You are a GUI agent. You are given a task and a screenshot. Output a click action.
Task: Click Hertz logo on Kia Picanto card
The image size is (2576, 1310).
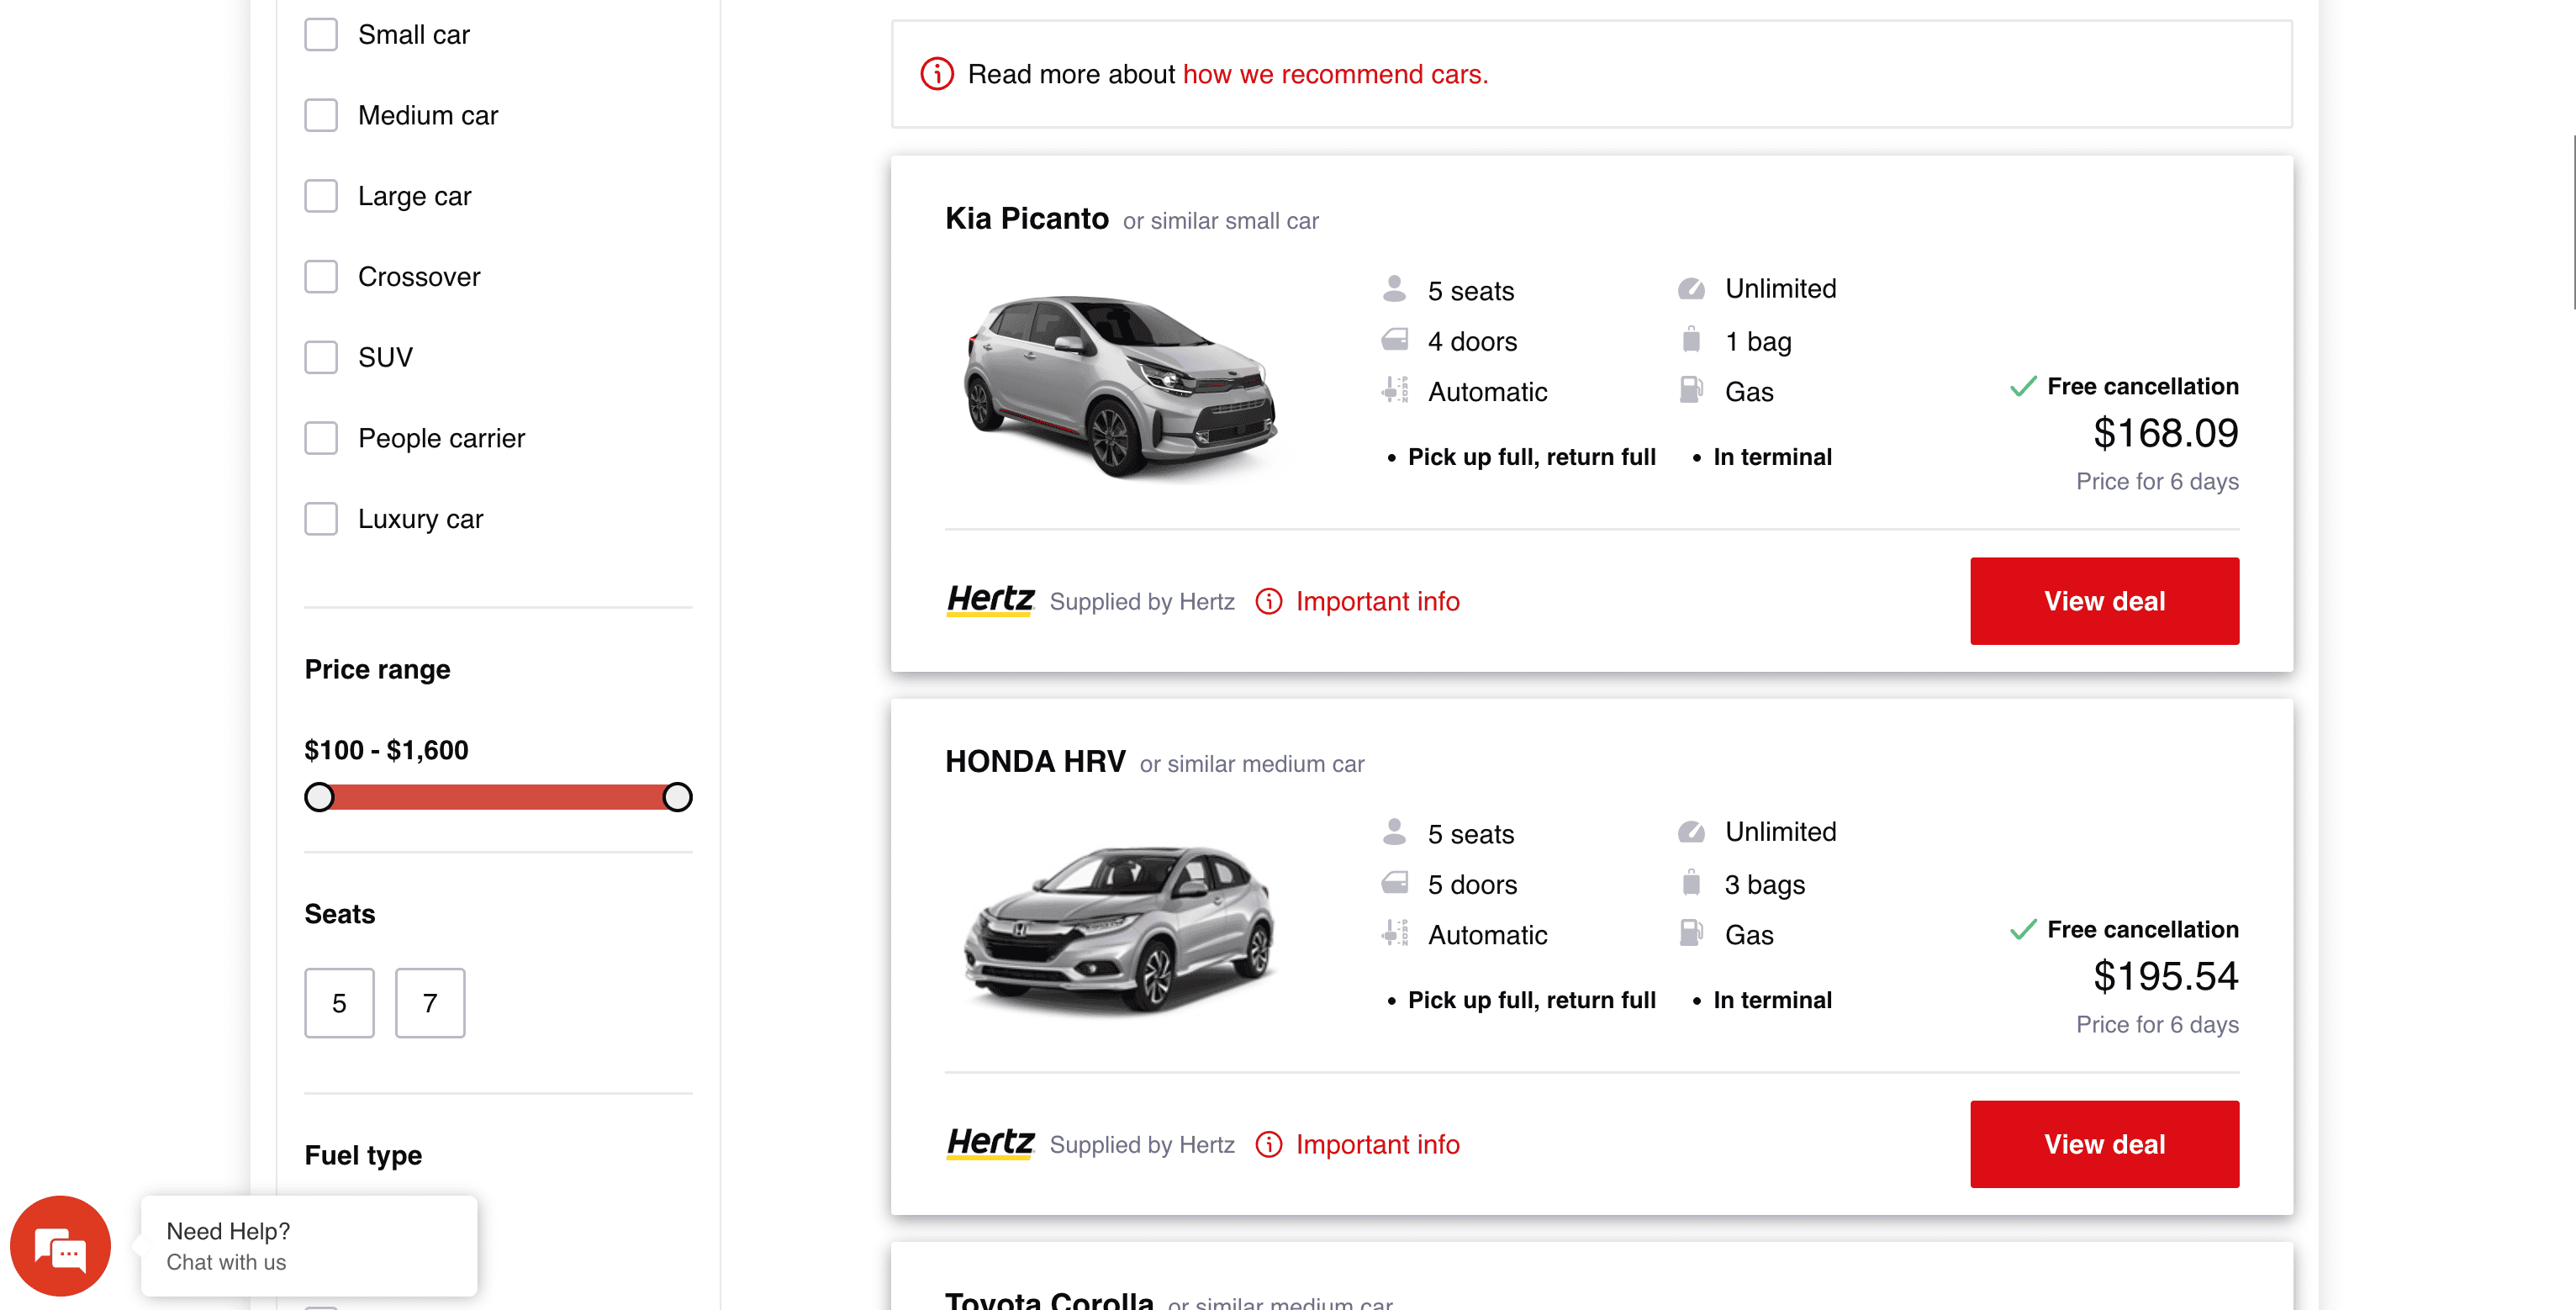(989, 600)
